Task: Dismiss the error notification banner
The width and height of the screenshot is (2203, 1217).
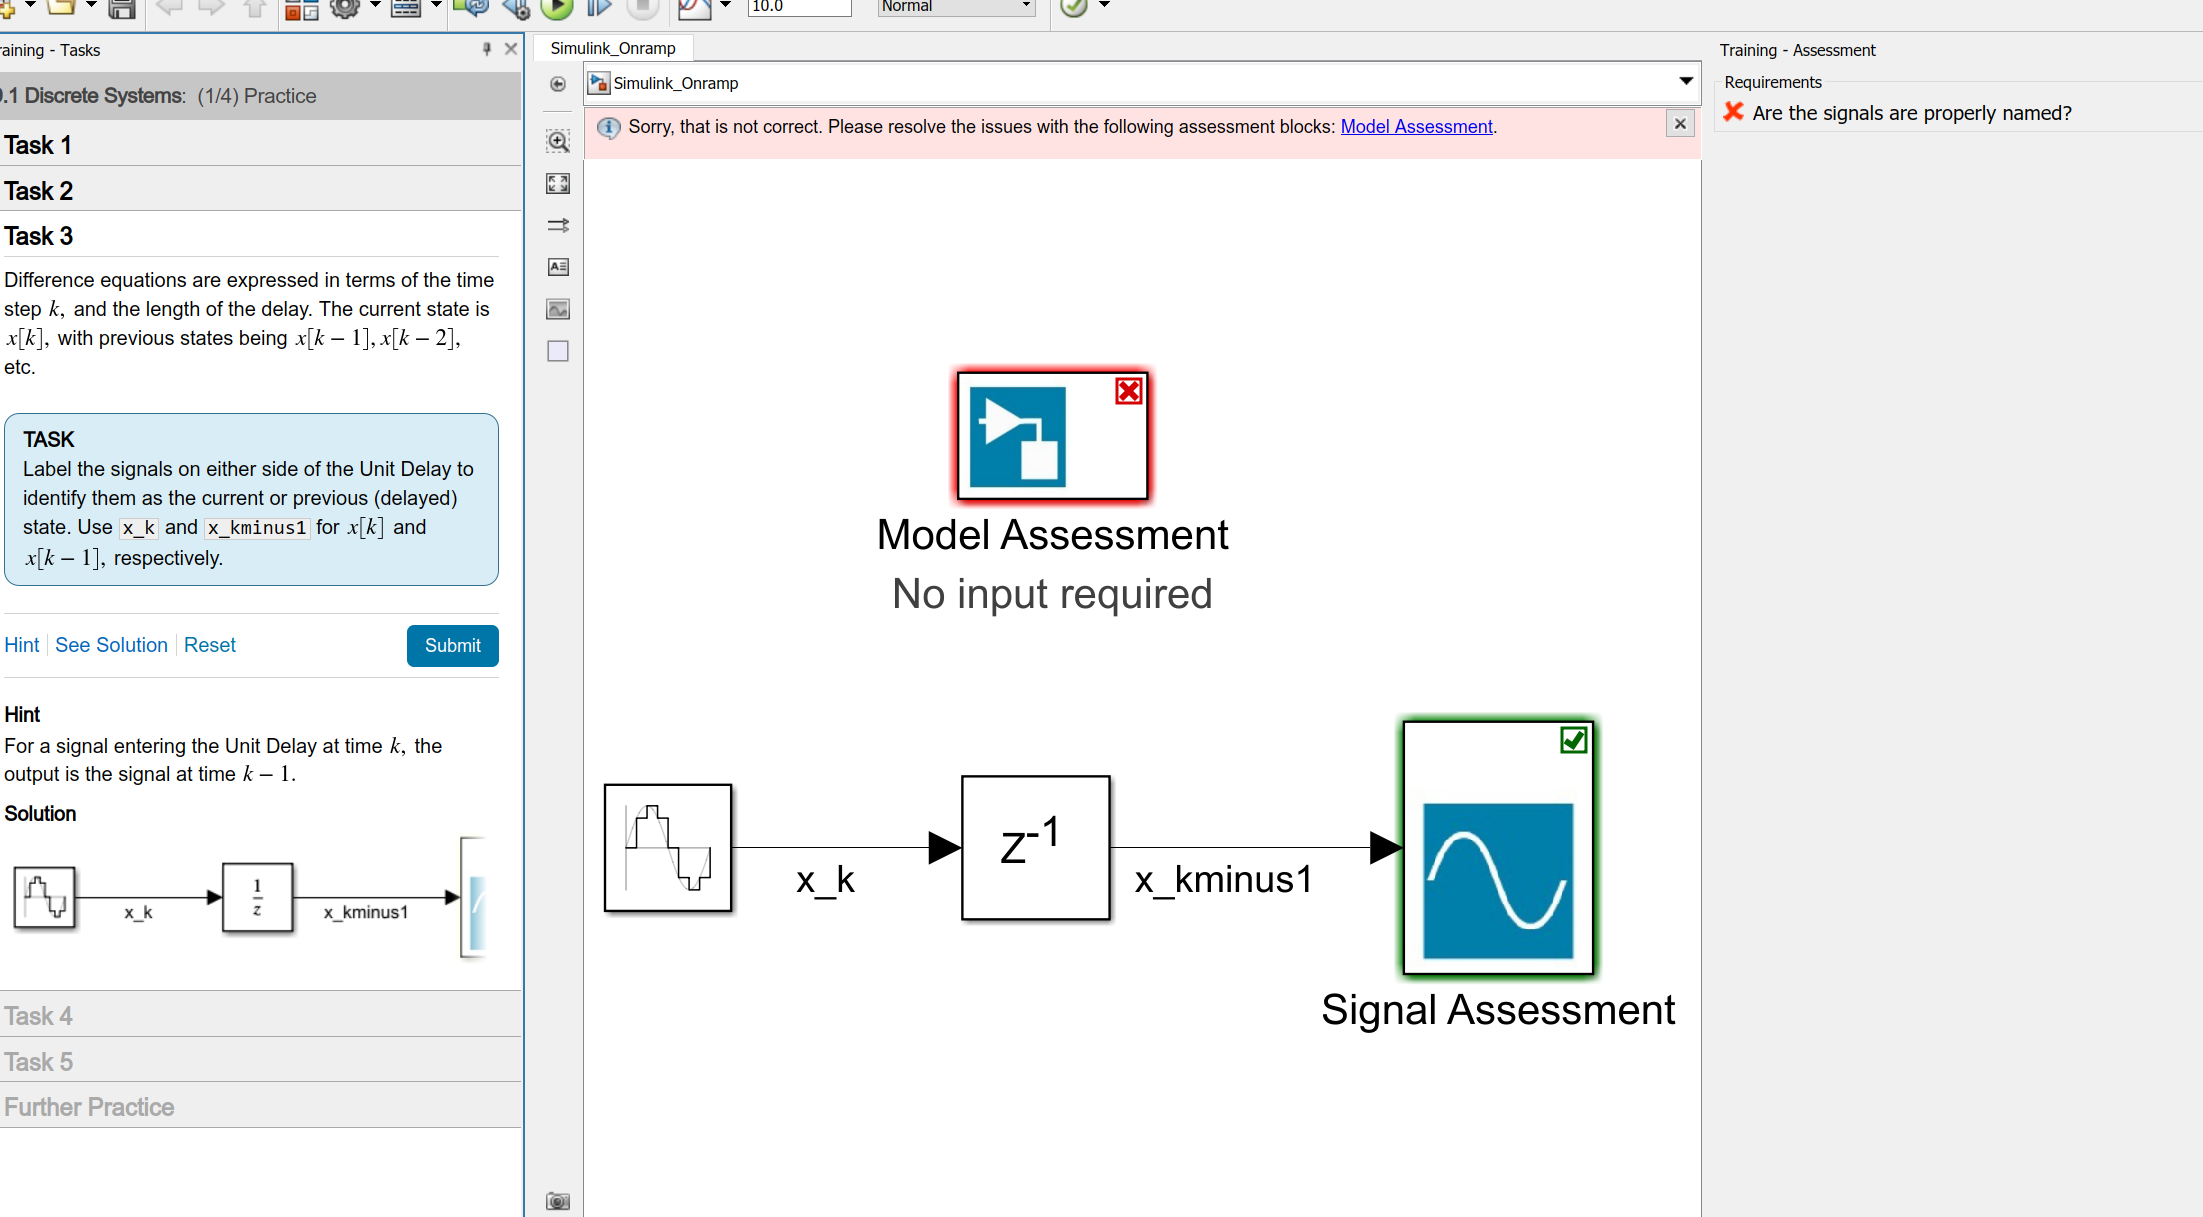Action: coord(1680,124)
